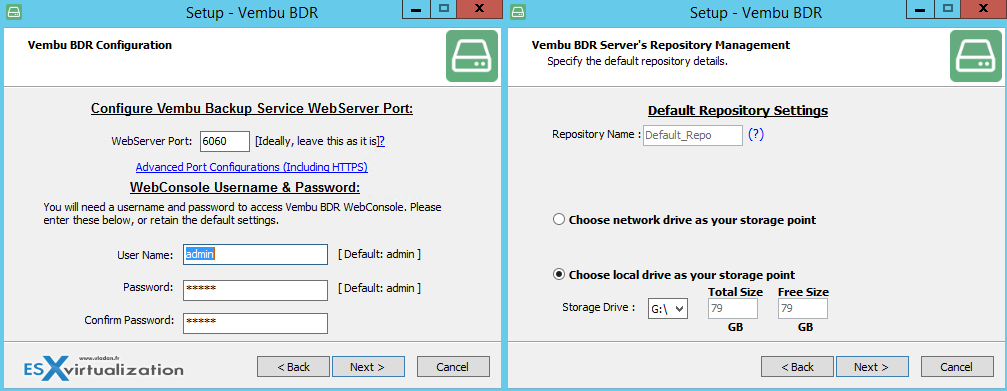
Task: Click the Password input field
Action: [x=255, y=289]
